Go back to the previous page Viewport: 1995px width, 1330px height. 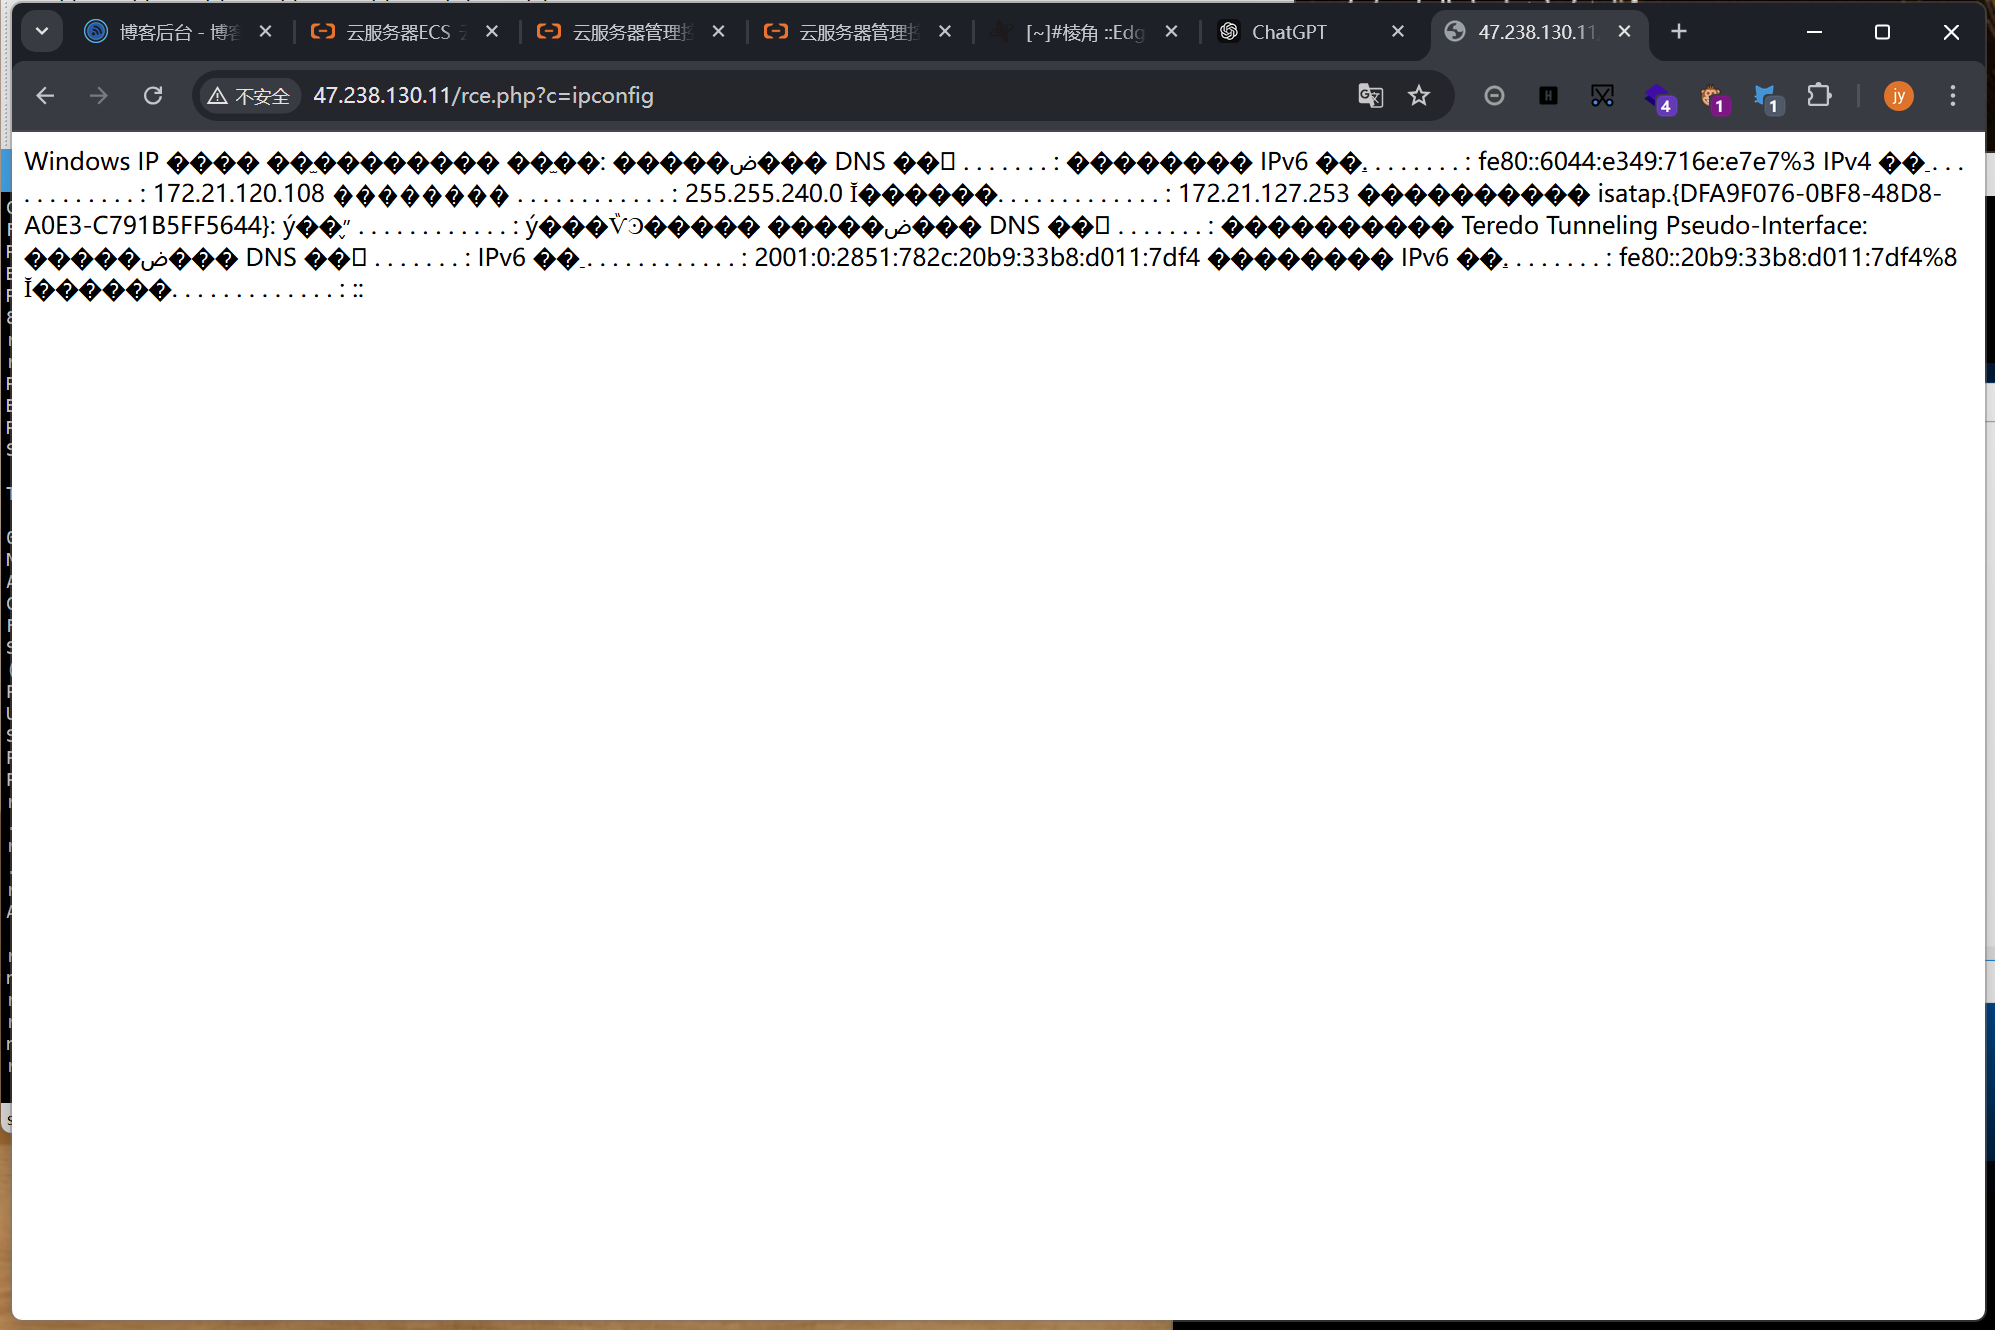(45, 96)
